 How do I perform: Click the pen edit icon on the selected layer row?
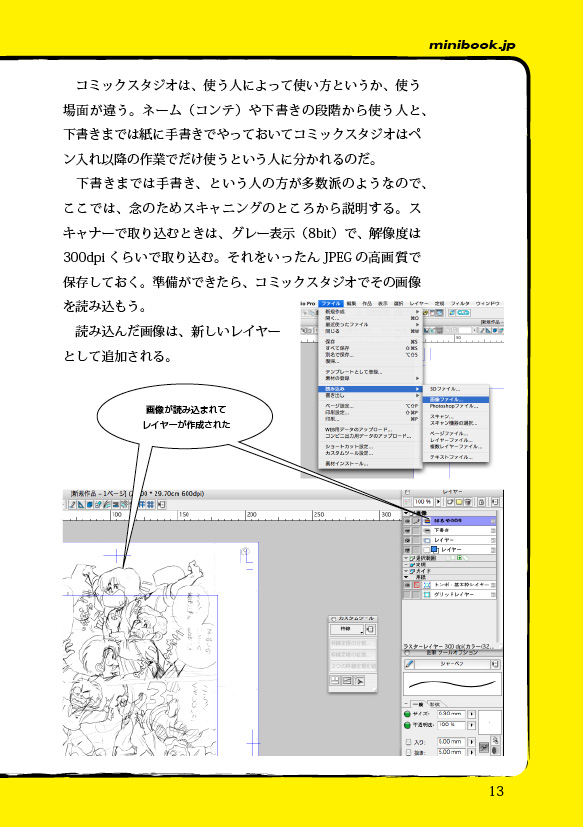[417, 521]
